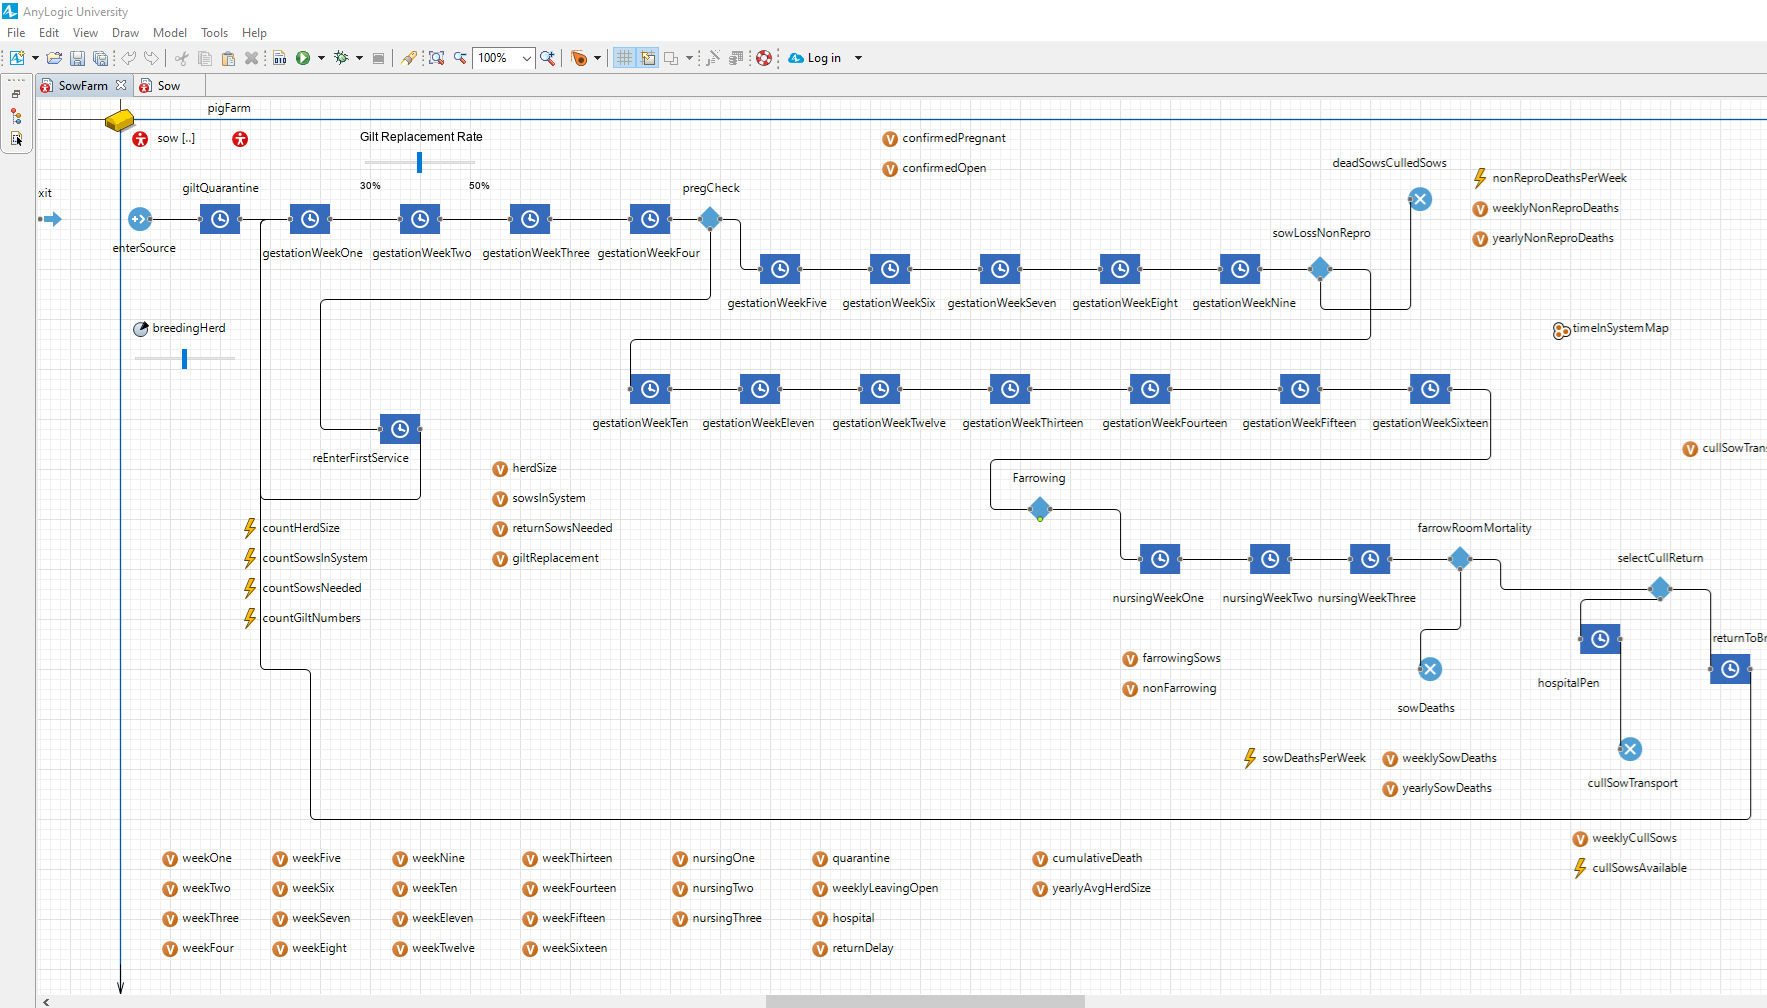The image size is (1767, 1008).
Task: Create a new model with the New icon
Action: (x=17, y=58)
